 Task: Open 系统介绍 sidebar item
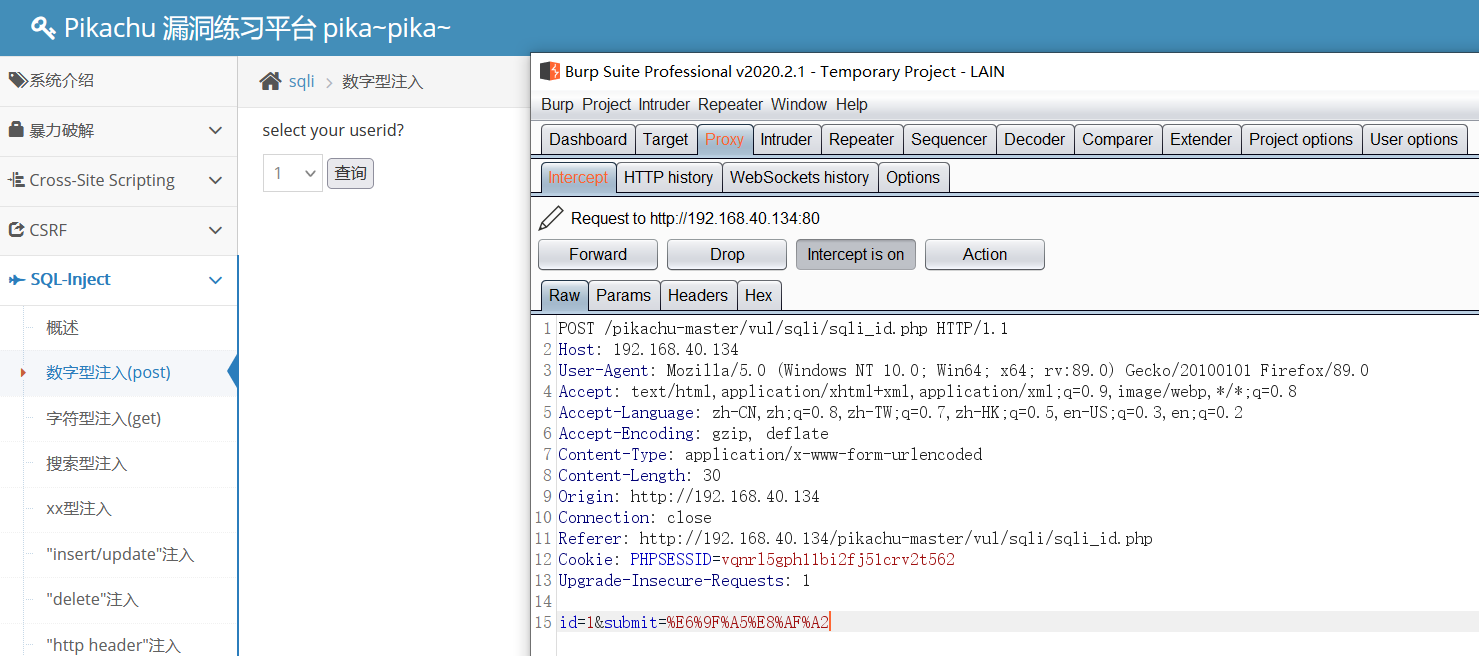tap(119, 80)
